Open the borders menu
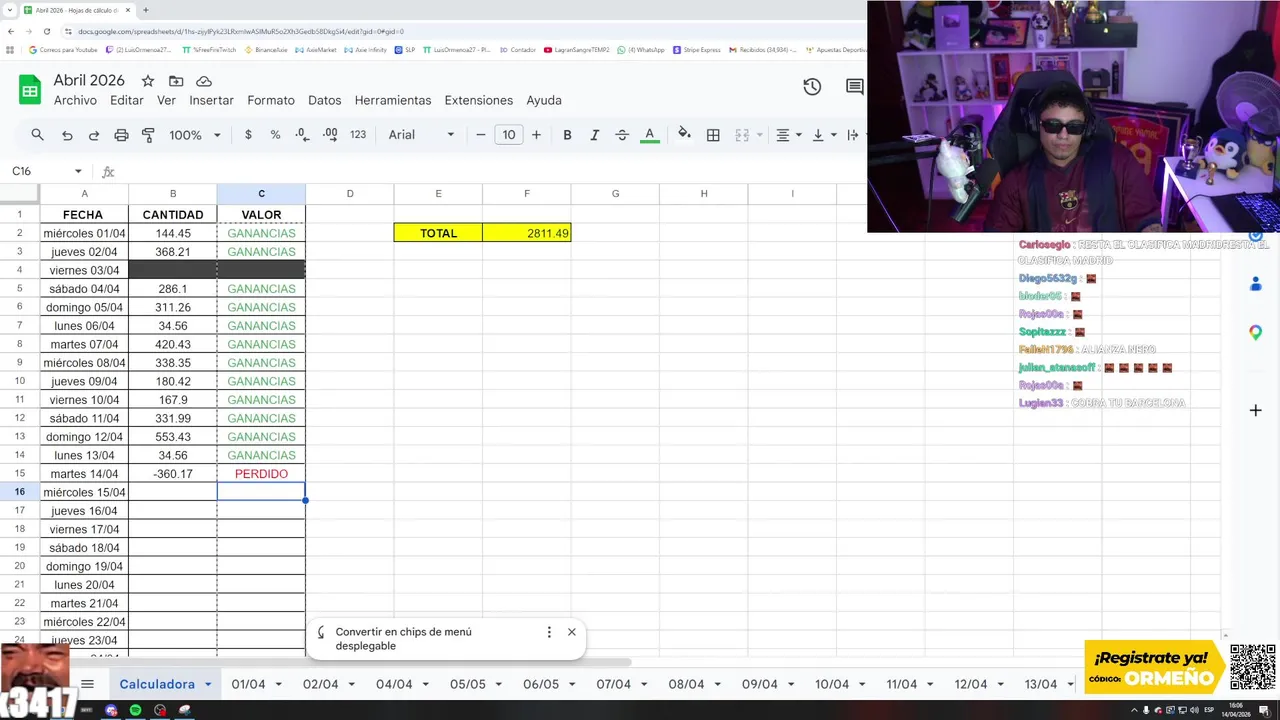The height and width of the screenshot is (720, 1280). tap(713, 135)
